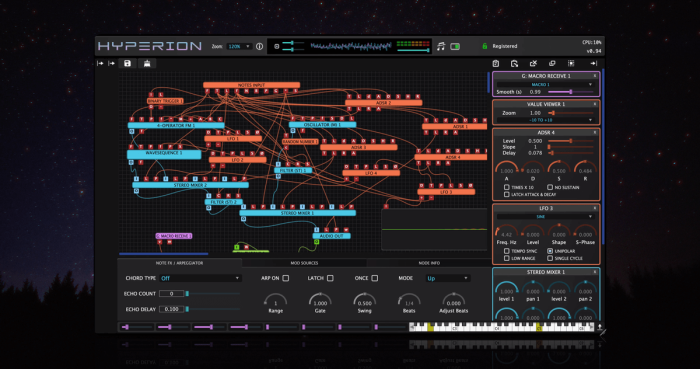Click the save patch disk icon
Image resolution: width=700 pixels, height=369 pixels.
[127, 63]
